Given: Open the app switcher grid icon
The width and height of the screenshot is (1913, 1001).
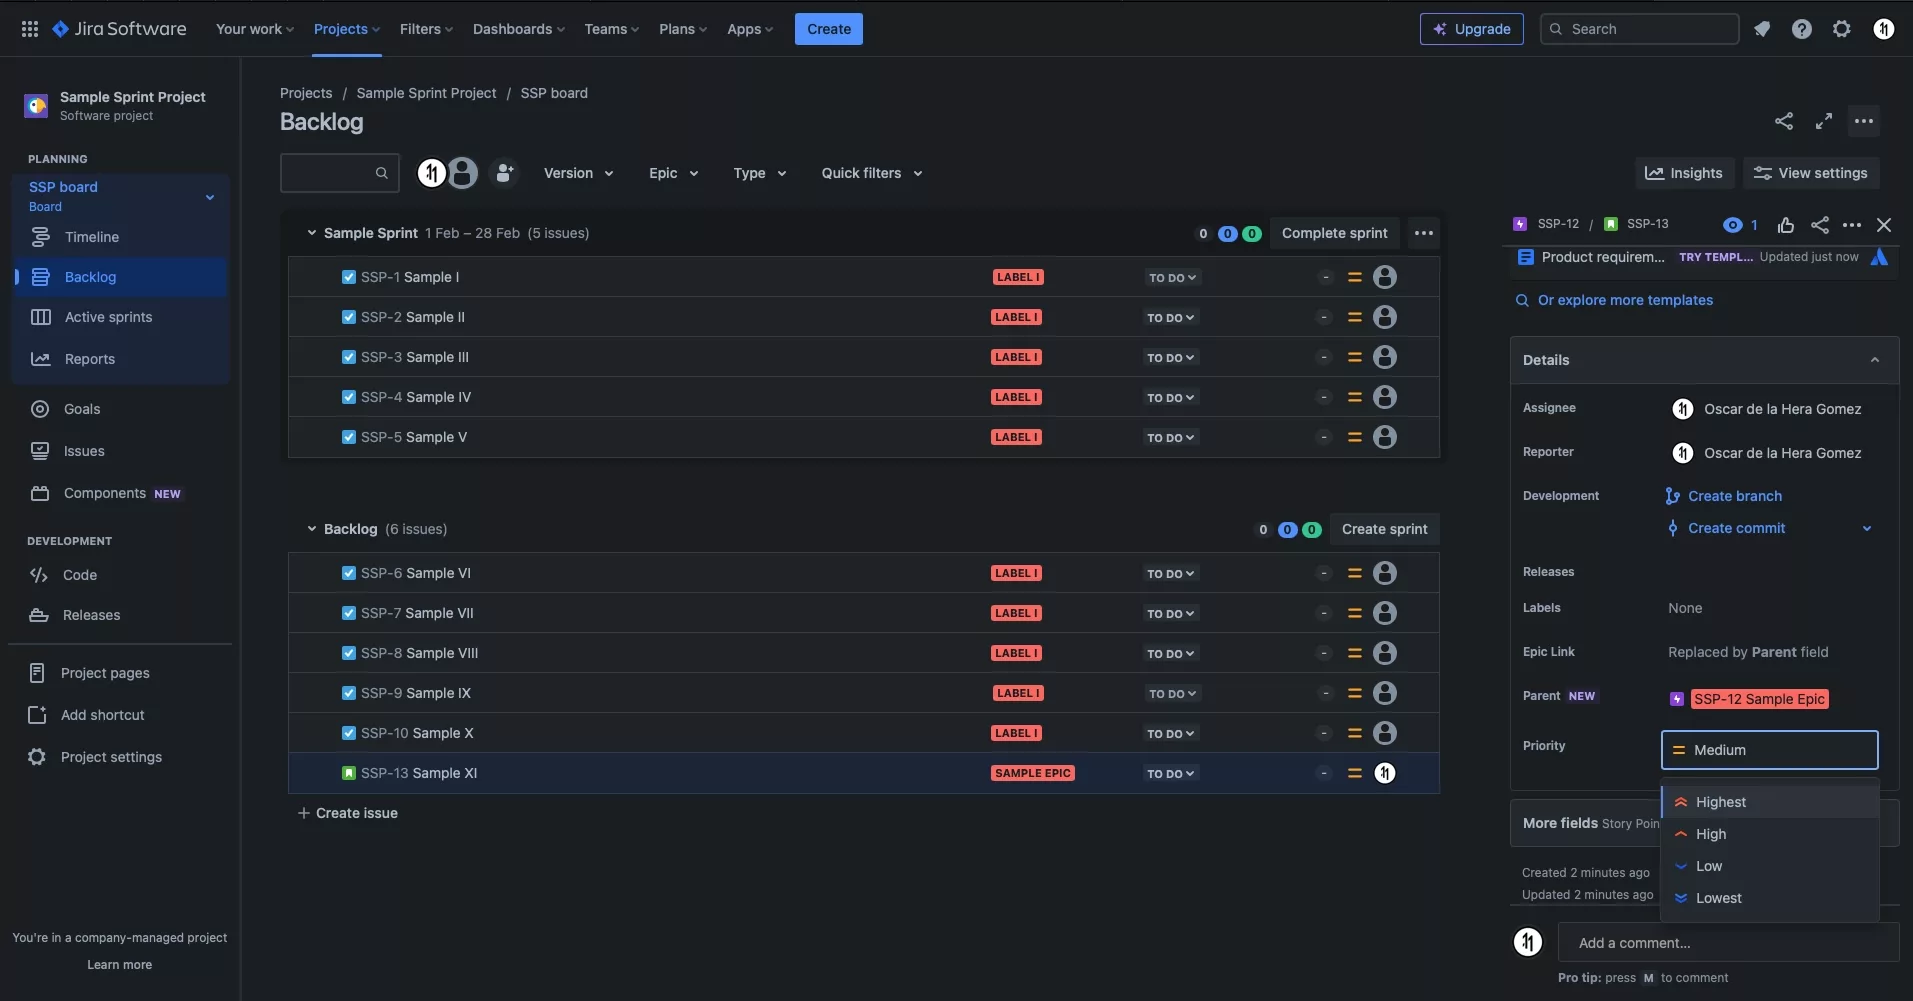Looking at the screenshot, I should click(x=30, y=29).
